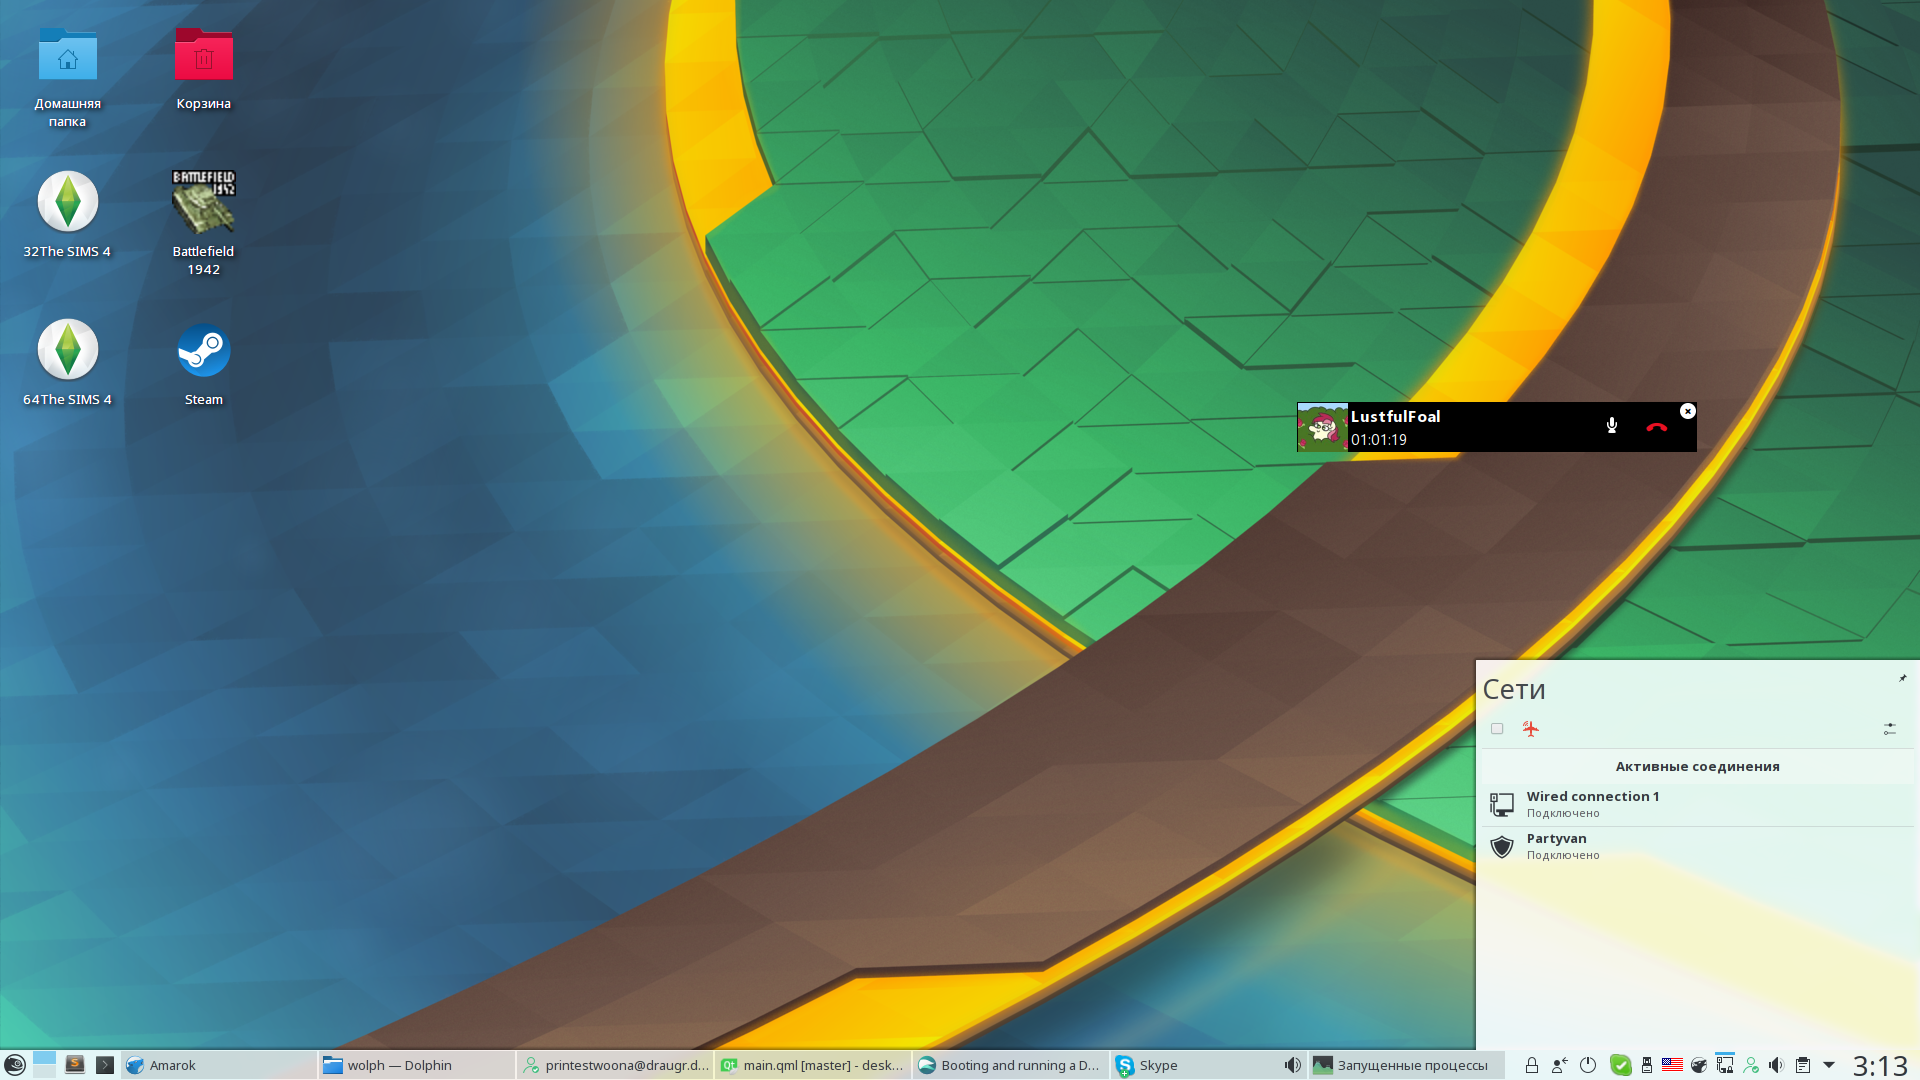The image size is (1920, 1080).
Task: Open network connection settings sliders icon
Action: pyautogui.click(x=1890, y=729)
